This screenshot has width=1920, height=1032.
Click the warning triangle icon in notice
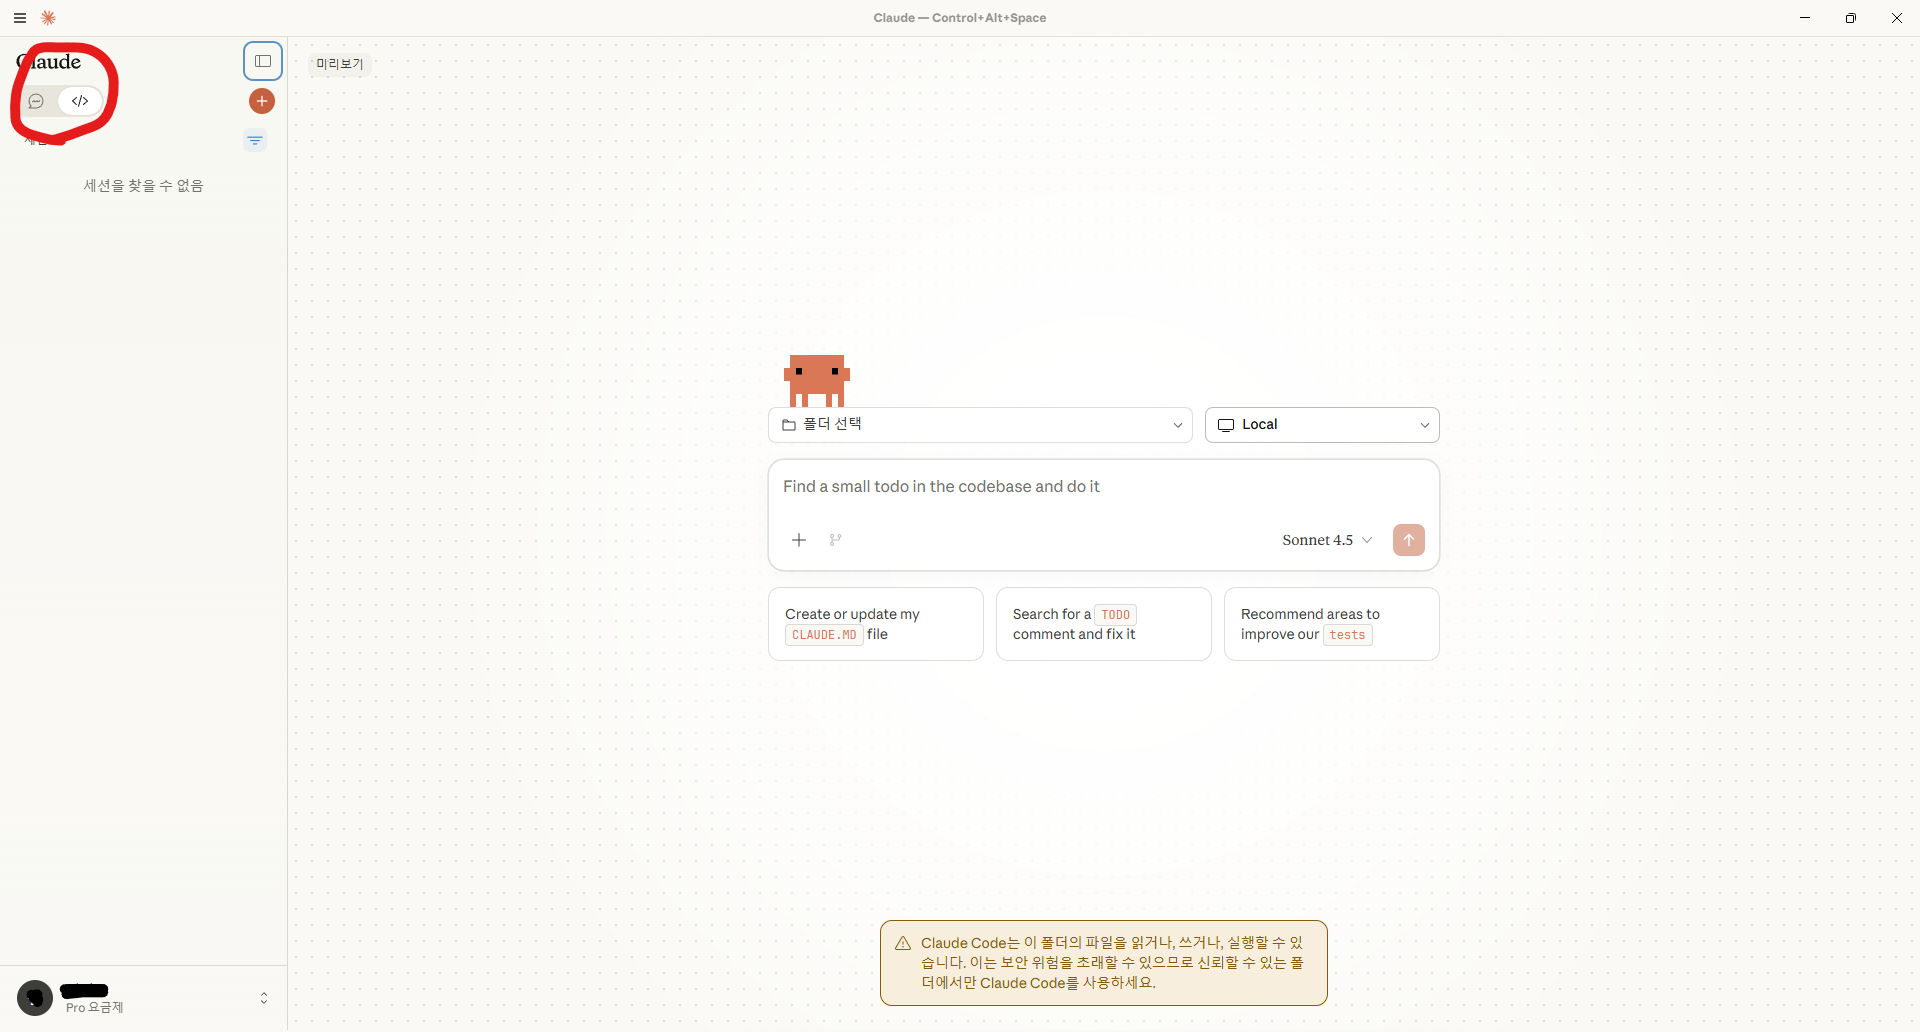pos(903,943)
